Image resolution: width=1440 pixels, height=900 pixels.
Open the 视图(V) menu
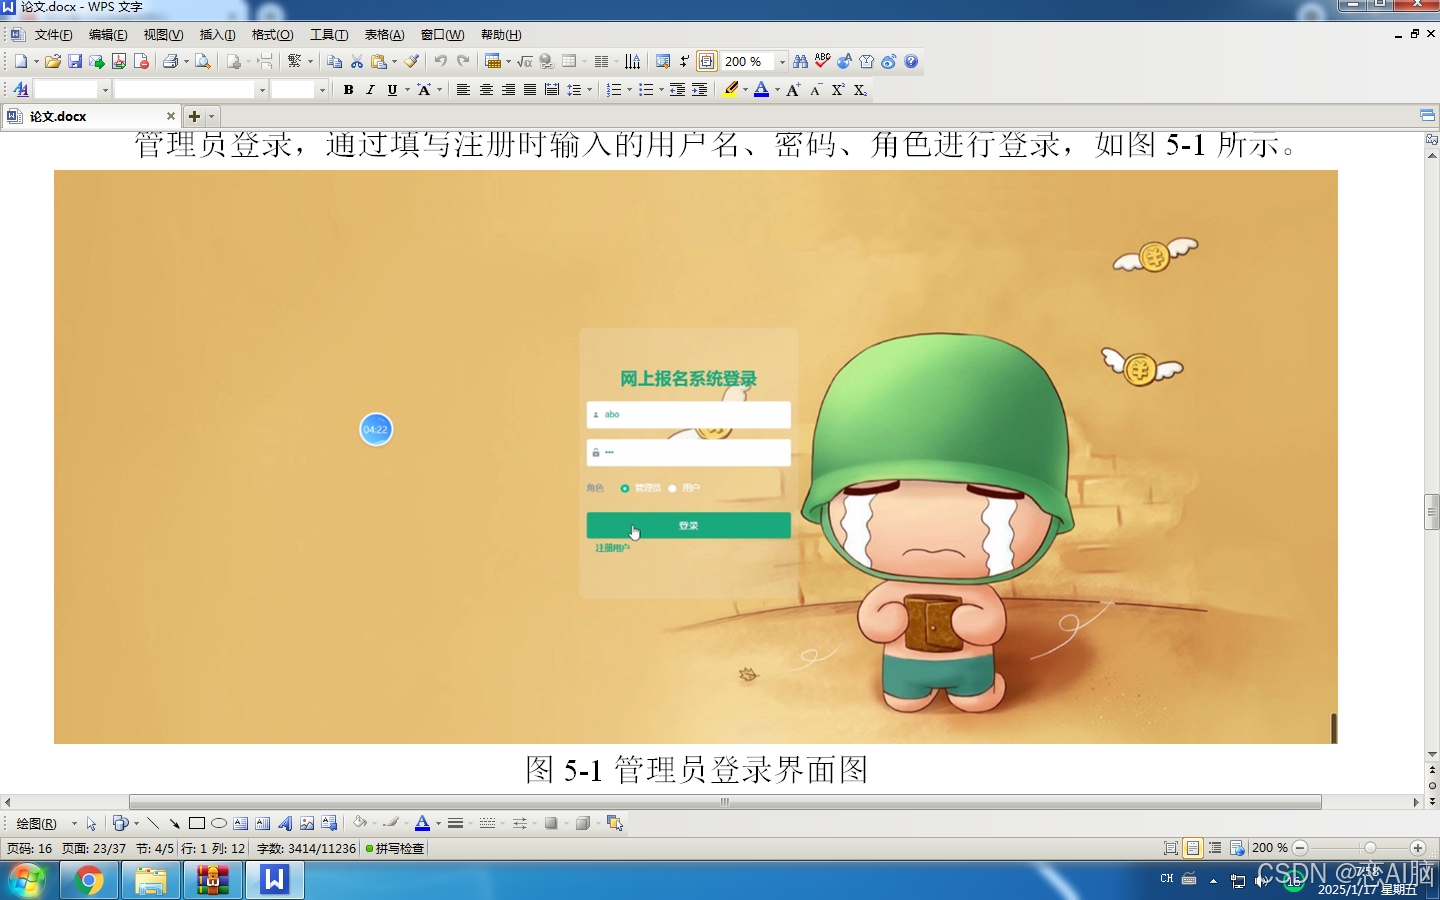(x=163, y=35)
